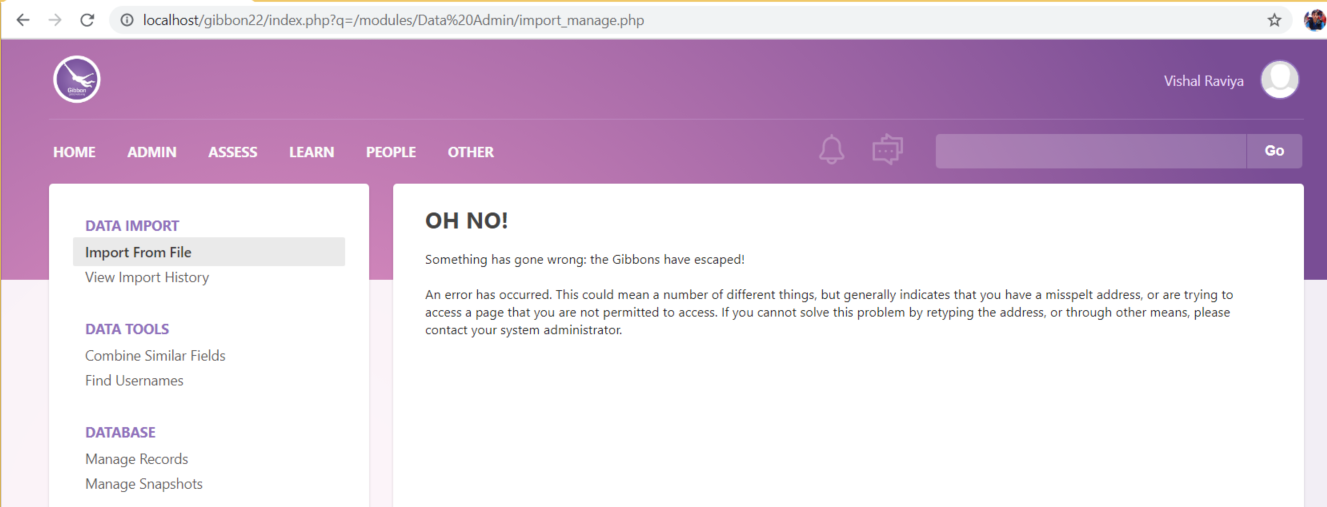Open Manage Snapshots
The image size is (1327, 507).
click(144, 484)
